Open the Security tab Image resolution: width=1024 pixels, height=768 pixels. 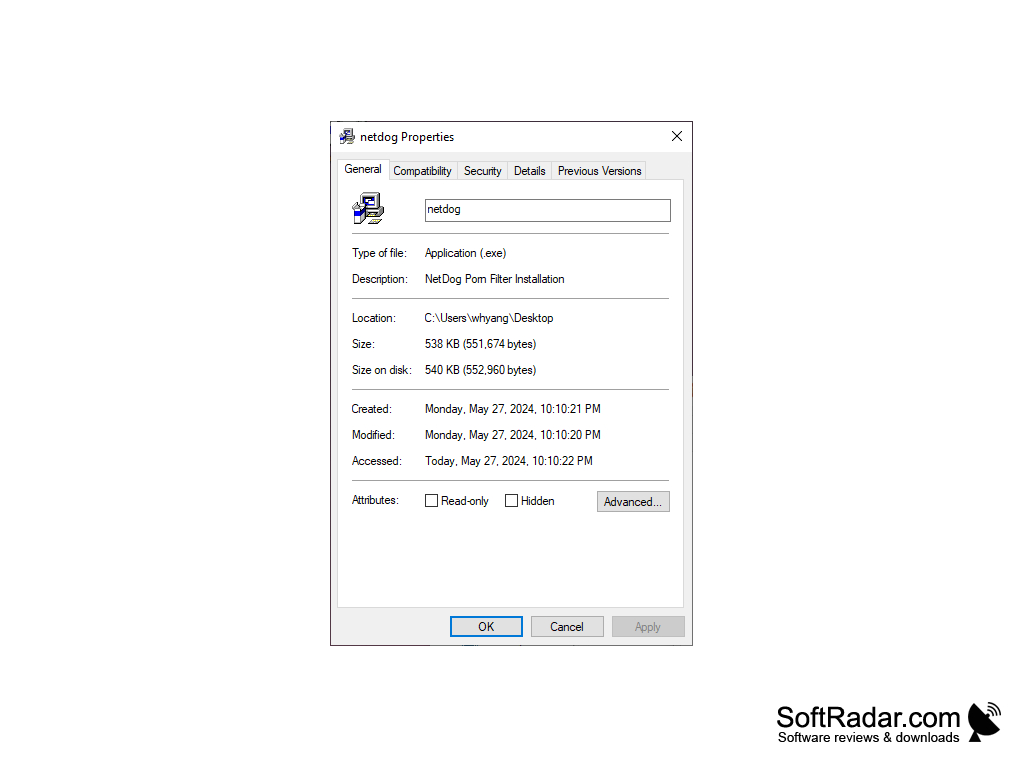pos(482,170)
